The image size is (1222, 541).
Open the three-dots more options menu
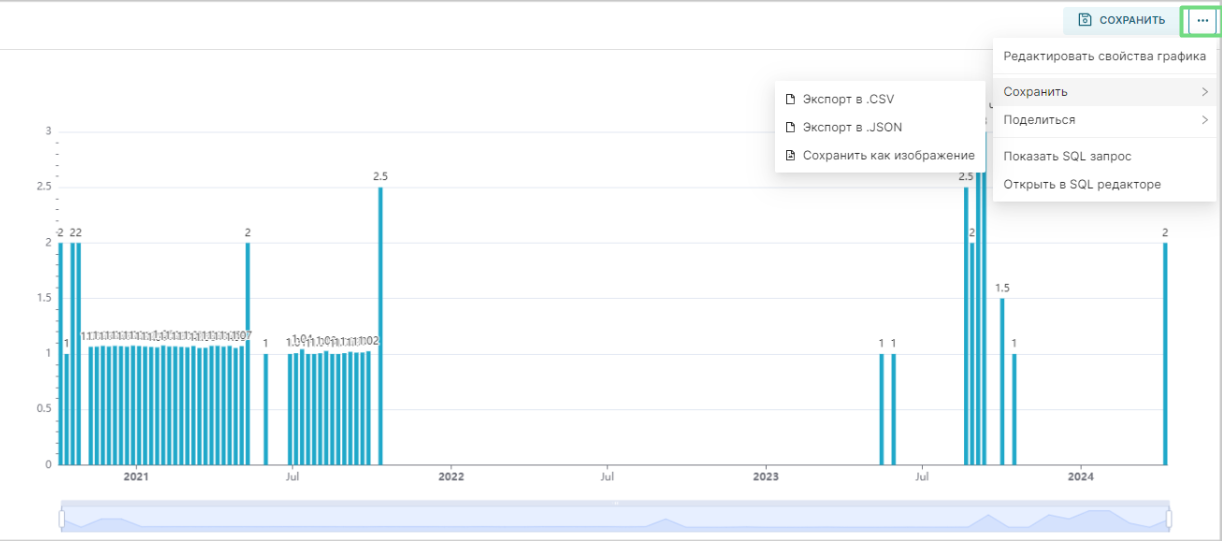click(x=1202, y=20)
